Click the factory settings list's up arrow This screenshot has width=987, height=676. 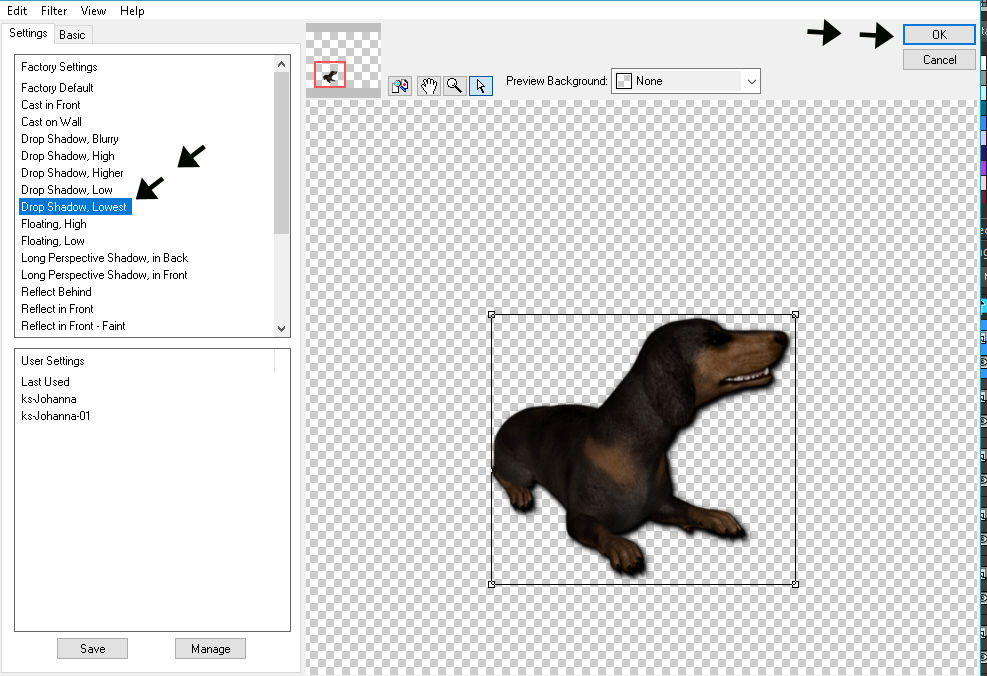(281, 64)
